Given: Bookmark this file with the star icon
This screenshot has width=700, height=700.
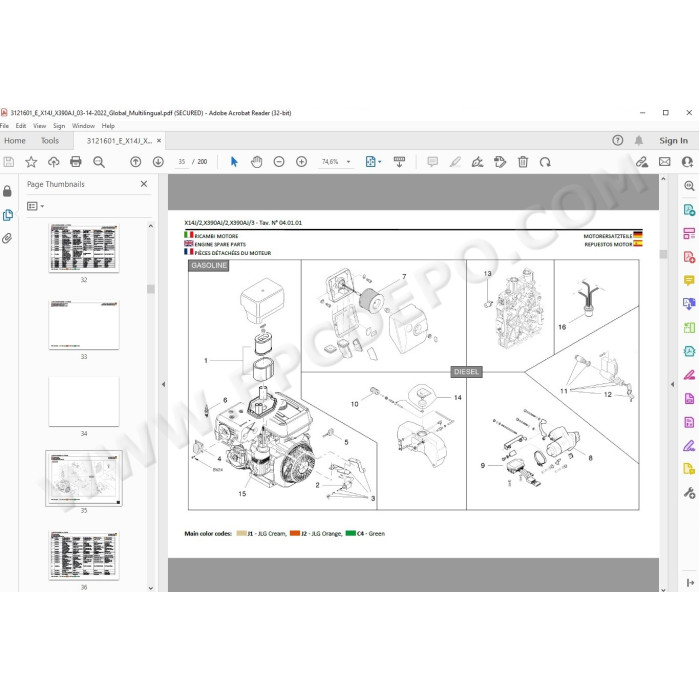Looking at the screenshot, I should [31, 162].
